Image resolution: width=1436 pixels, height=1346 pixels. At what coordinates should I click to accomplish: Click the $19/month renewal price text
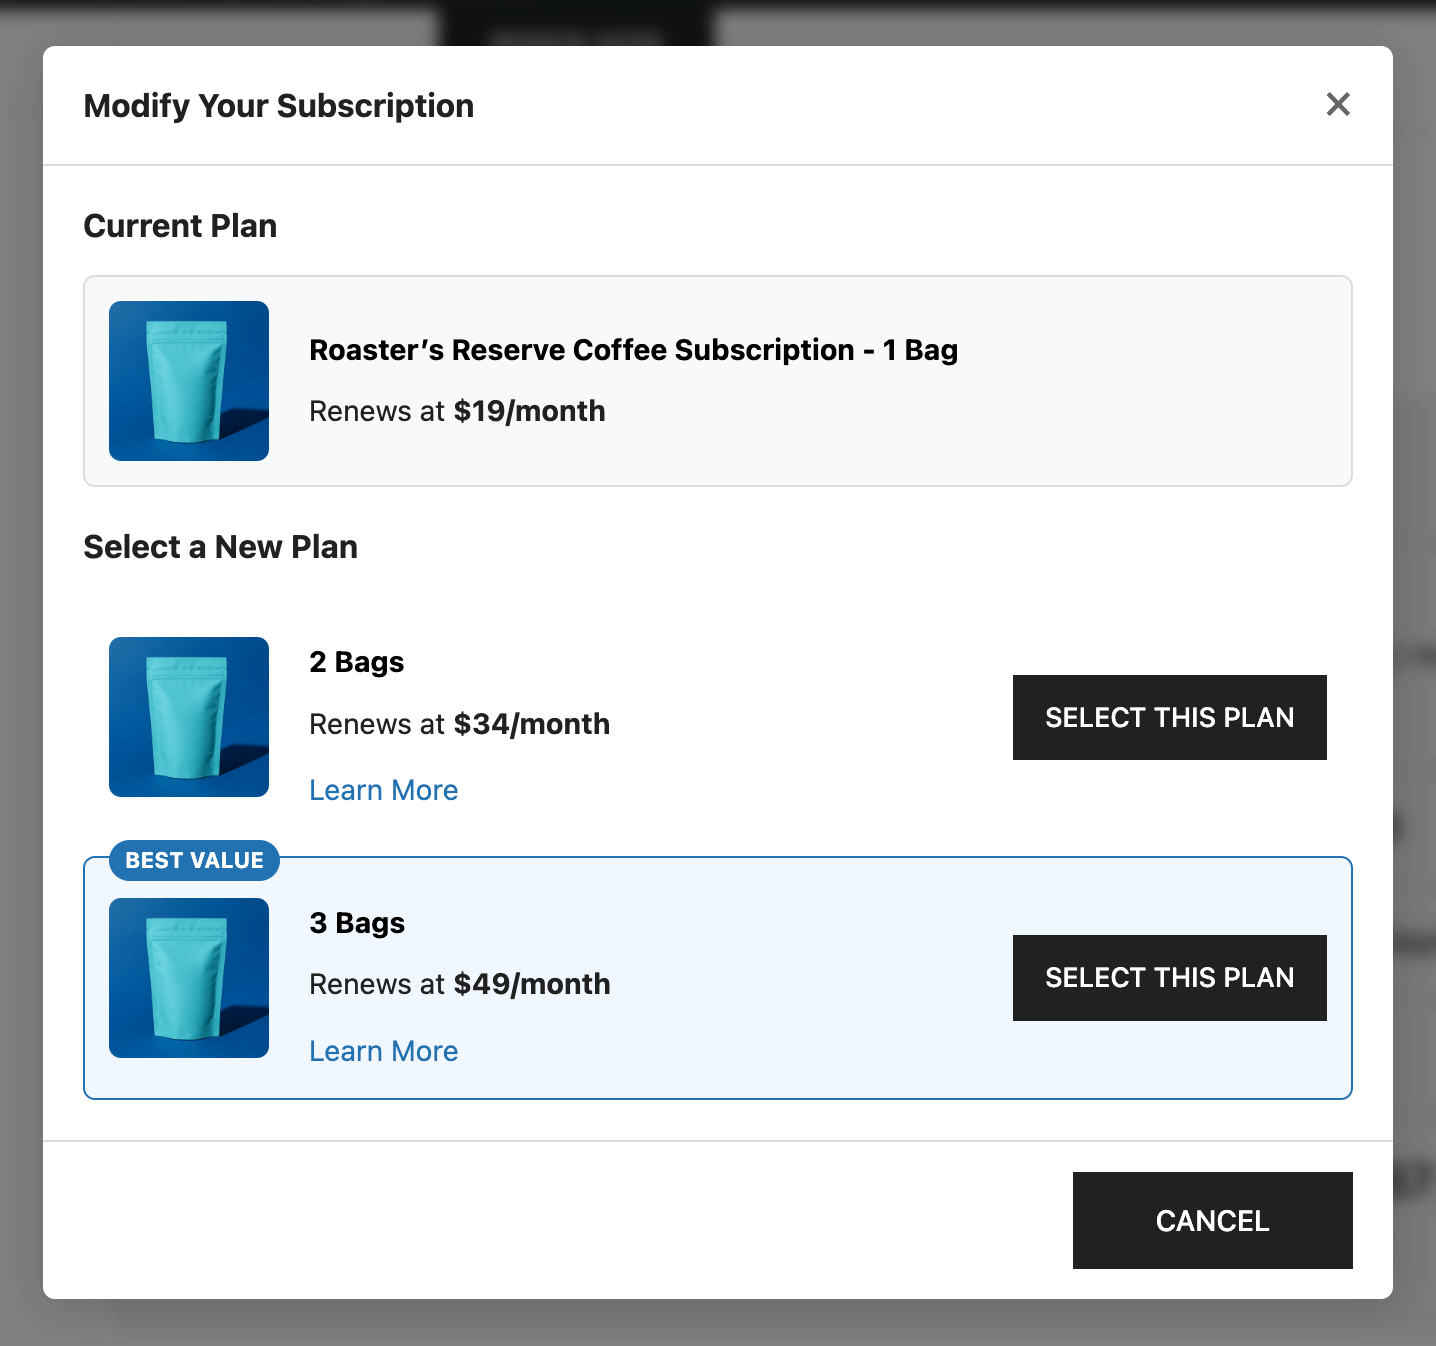click(529, 411)
